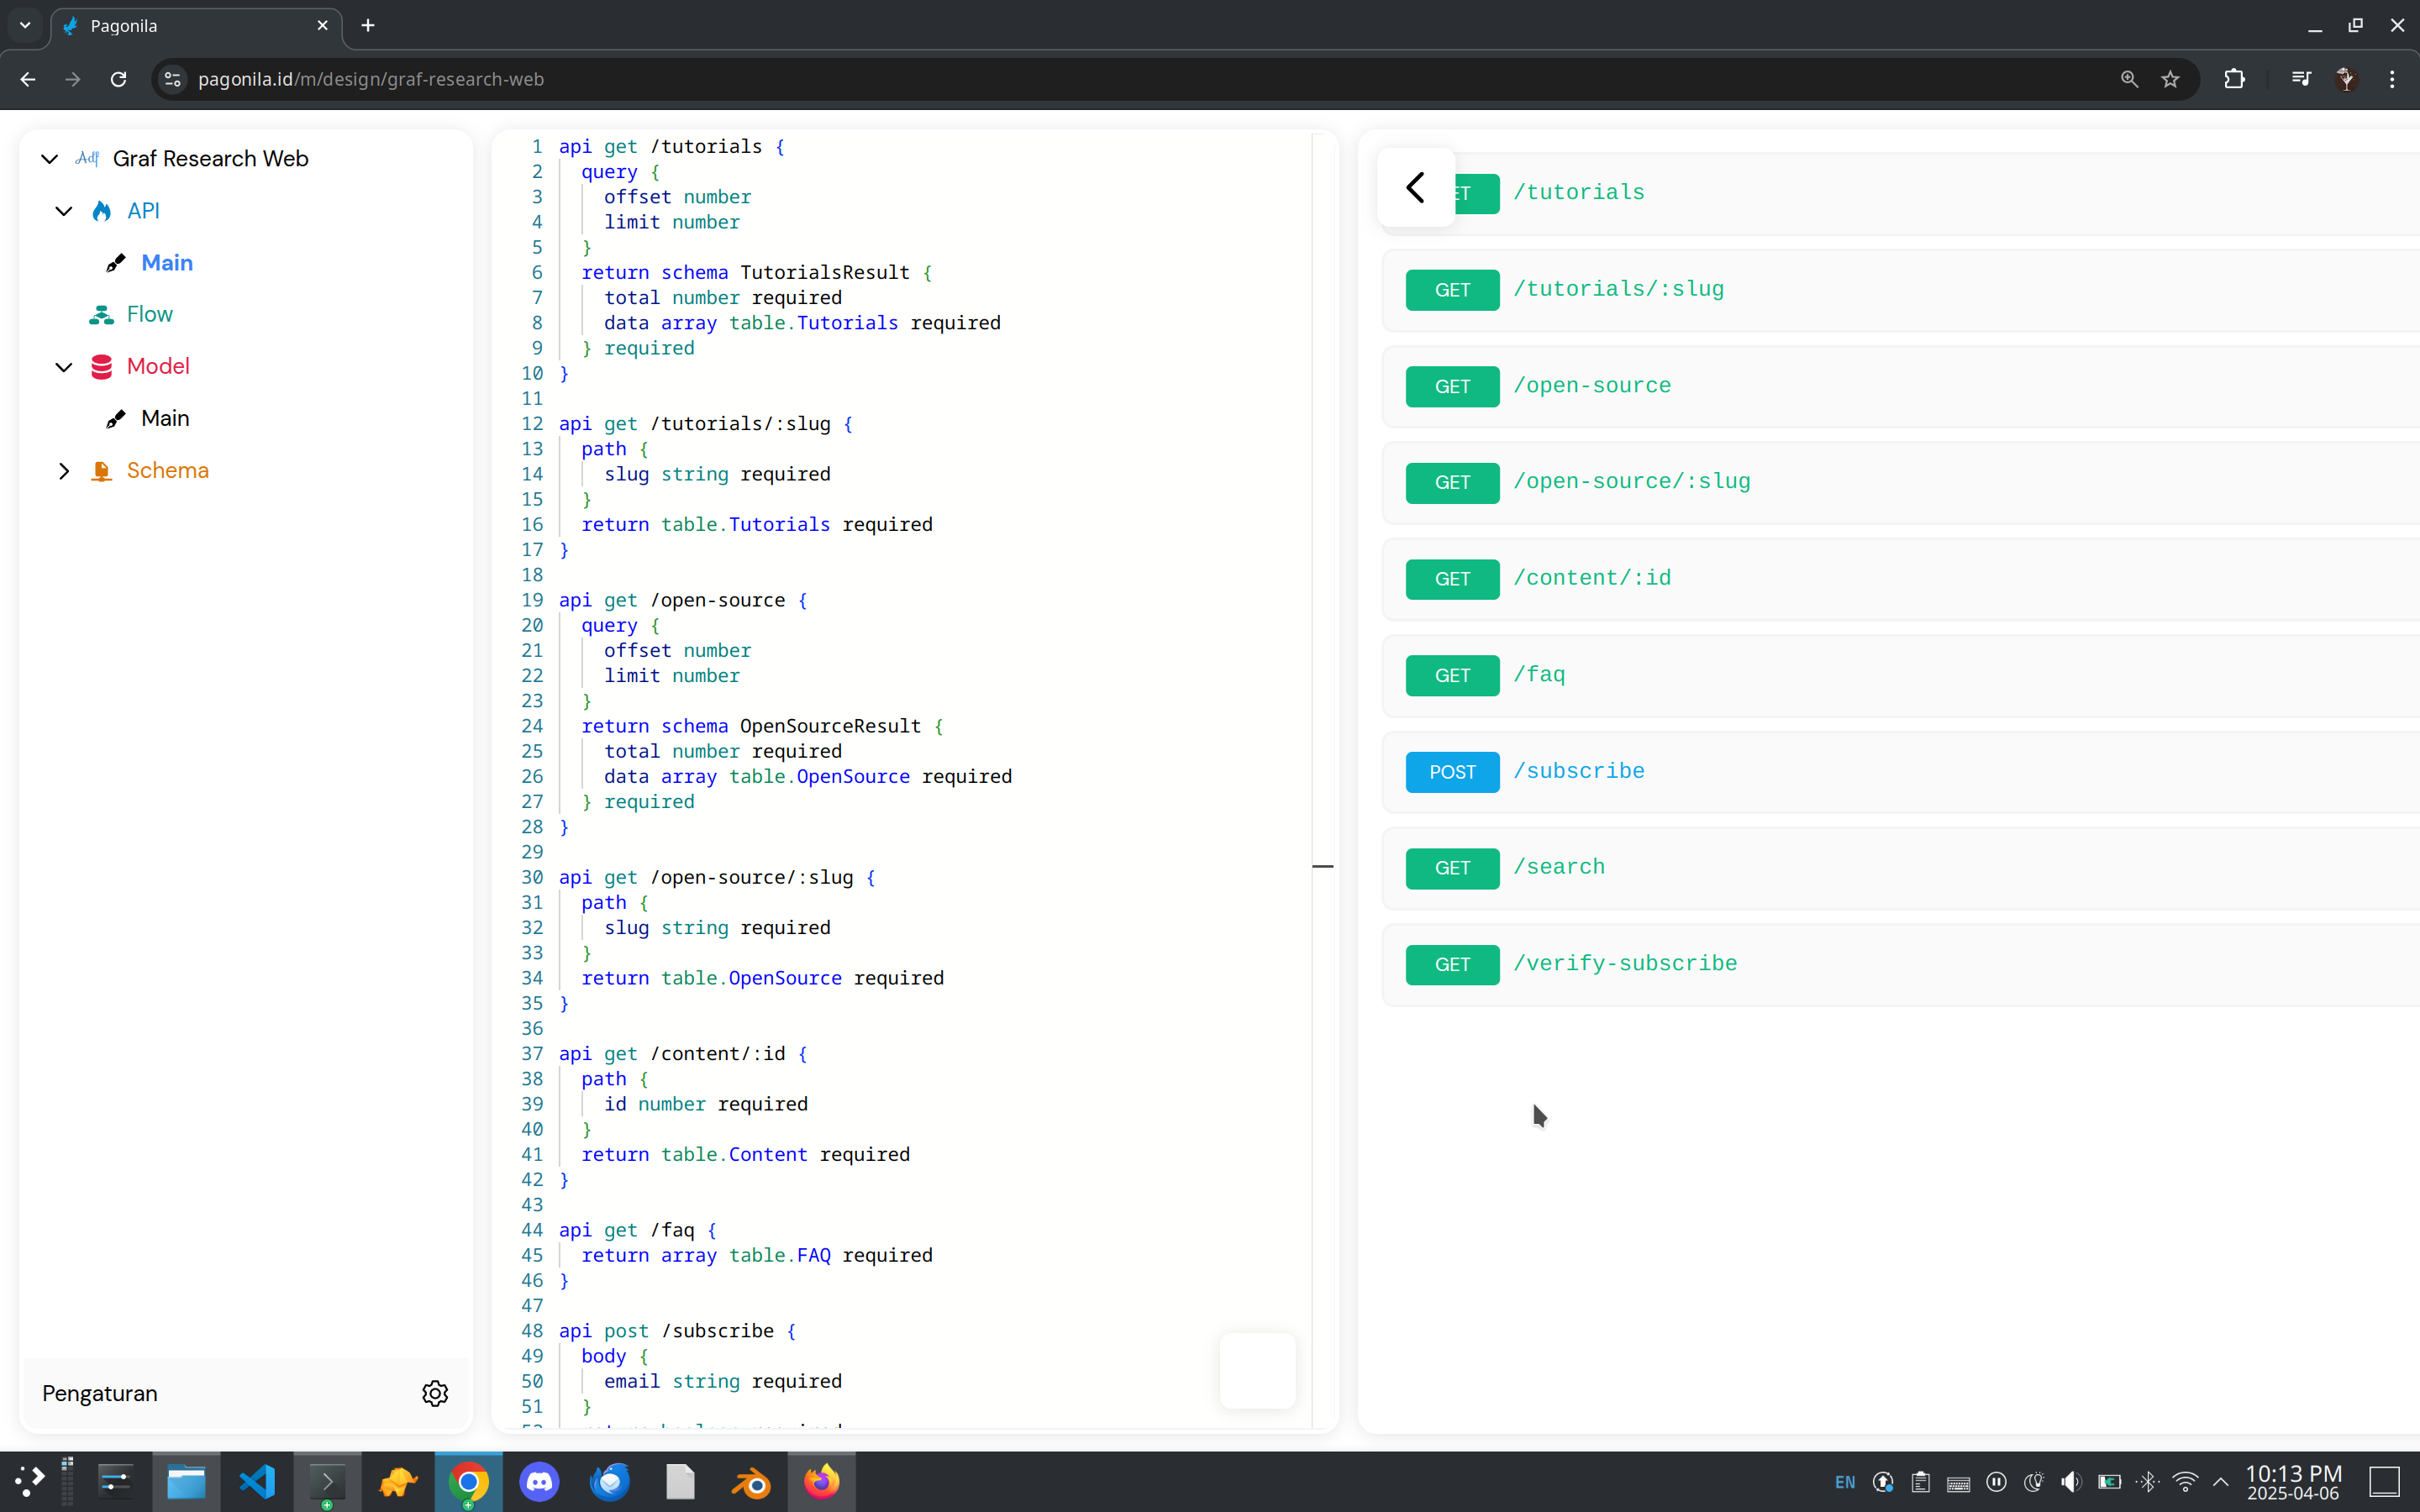This screenshot has width=2420, height=1512.
Task: Click the Flow diagram icon
Action: (x=101, y=315)
